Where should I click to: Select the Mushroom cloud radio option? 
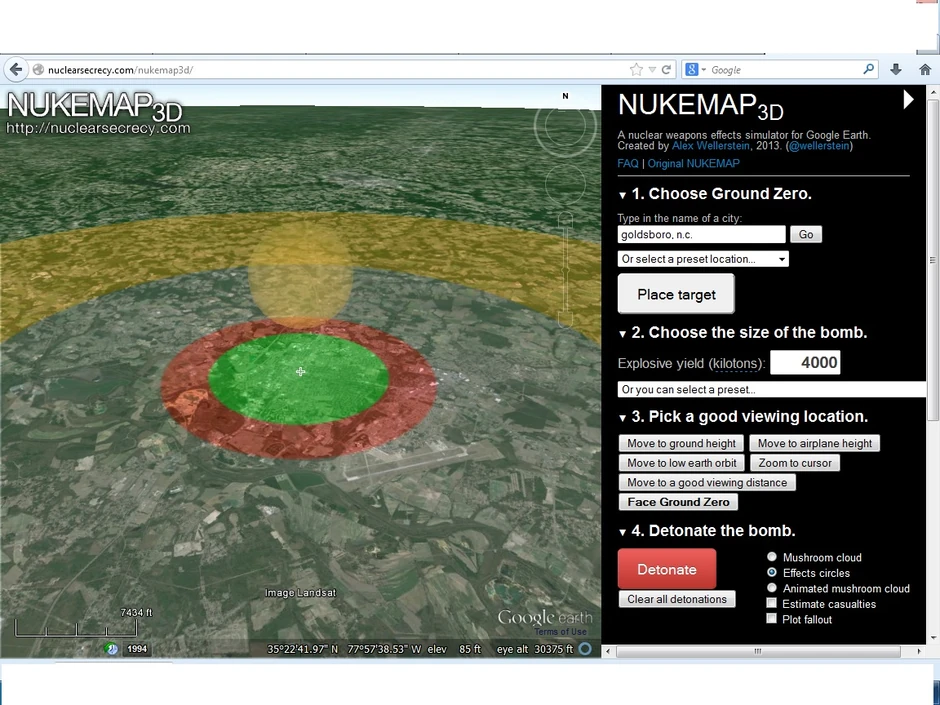click(772, 557)
